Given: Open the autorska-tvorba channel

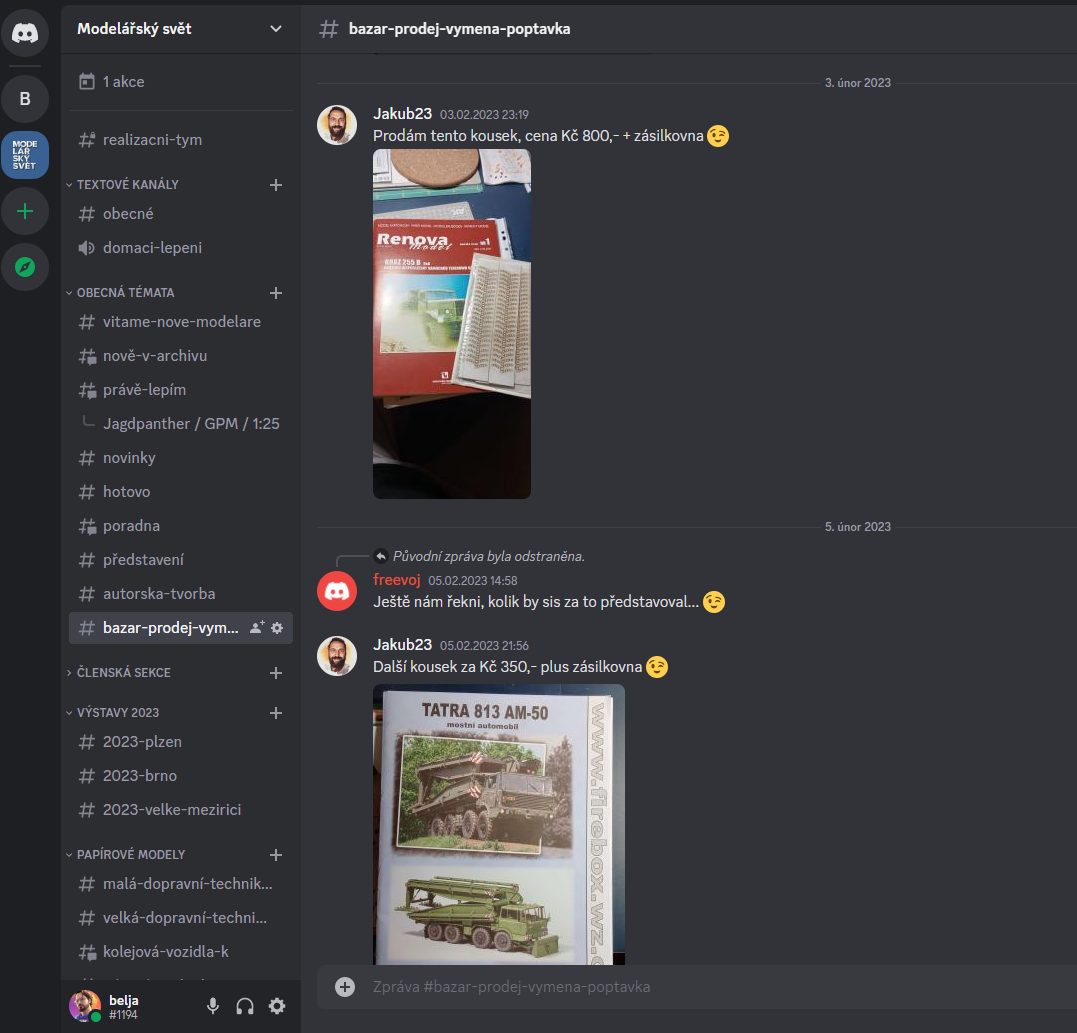Looking at the screenshot, I should pos(181,593).
